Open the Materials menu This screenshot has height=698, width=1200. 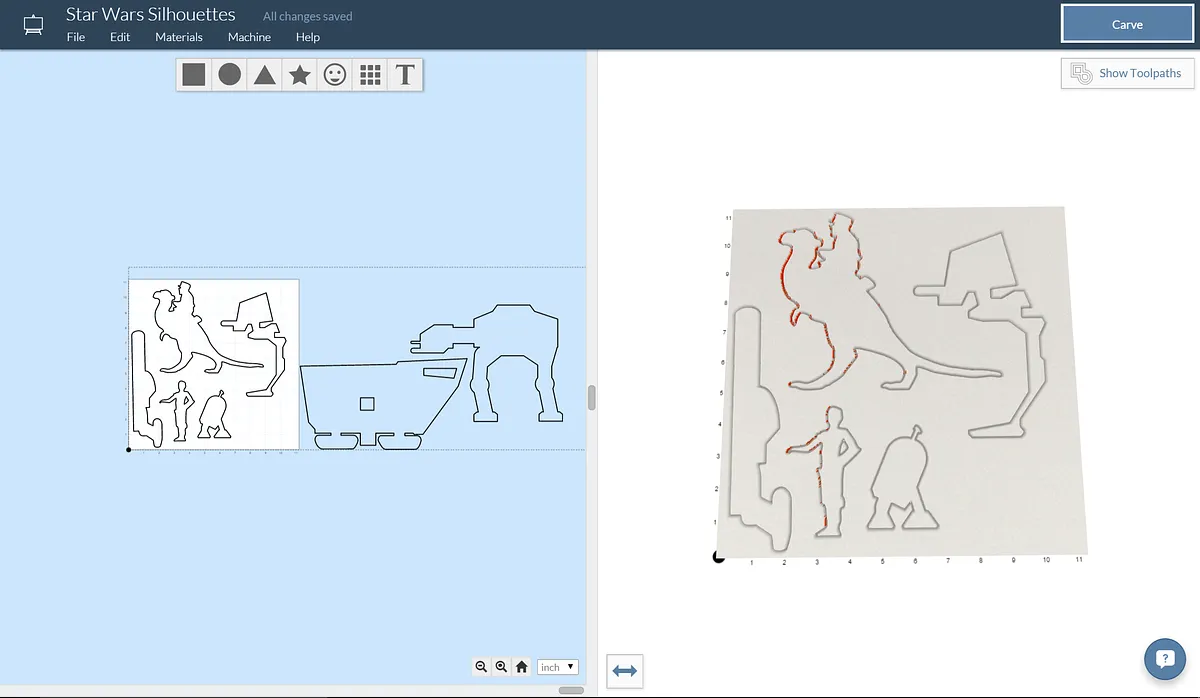179,37
